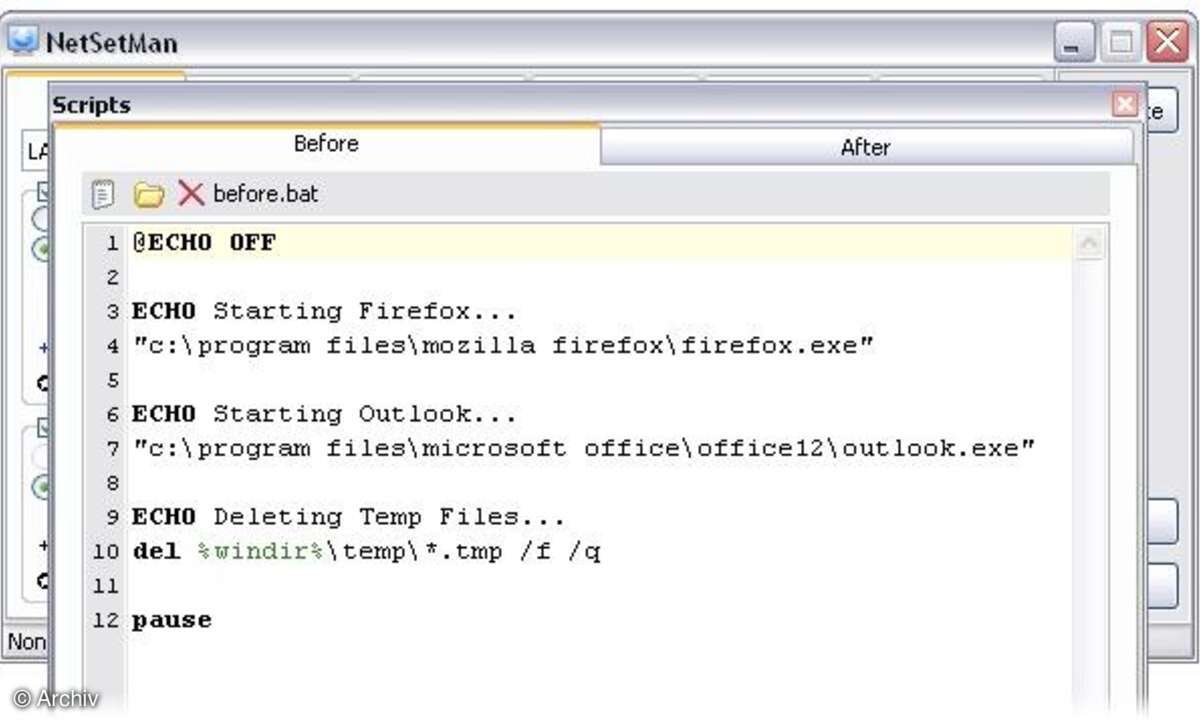
Task: Maximize the NetSetMan window
Action: (1121, 43)
